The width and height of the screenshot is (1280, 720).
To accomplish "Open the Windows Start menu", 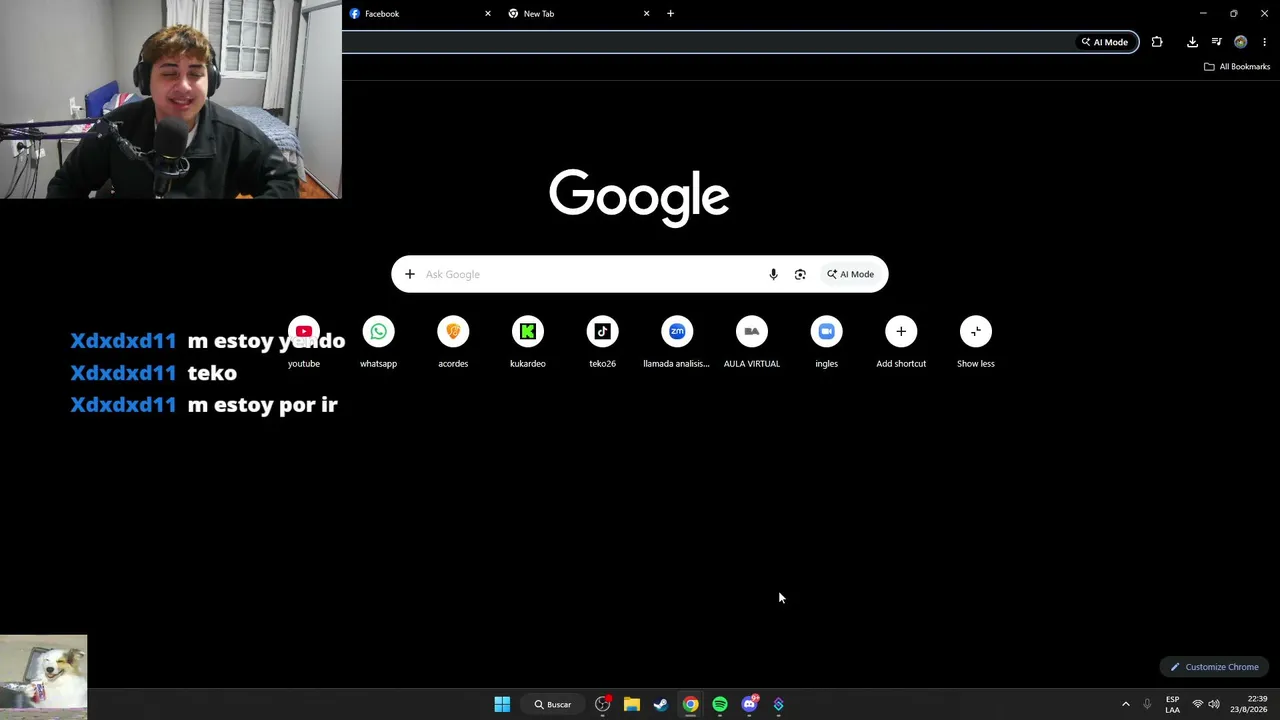I will [x=502, y=704].
